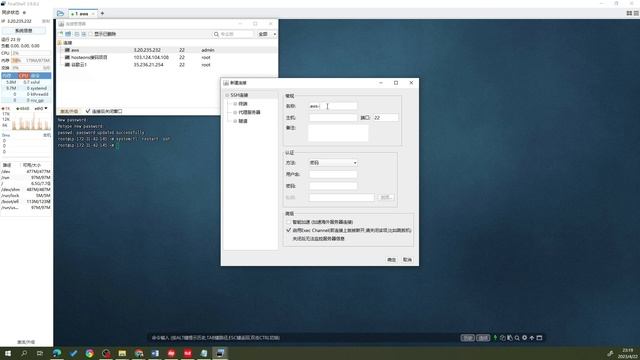Collapse the 'SSH连接' tree expander
The width and height of the screenshot is (640, 360).
click(227, 95)
